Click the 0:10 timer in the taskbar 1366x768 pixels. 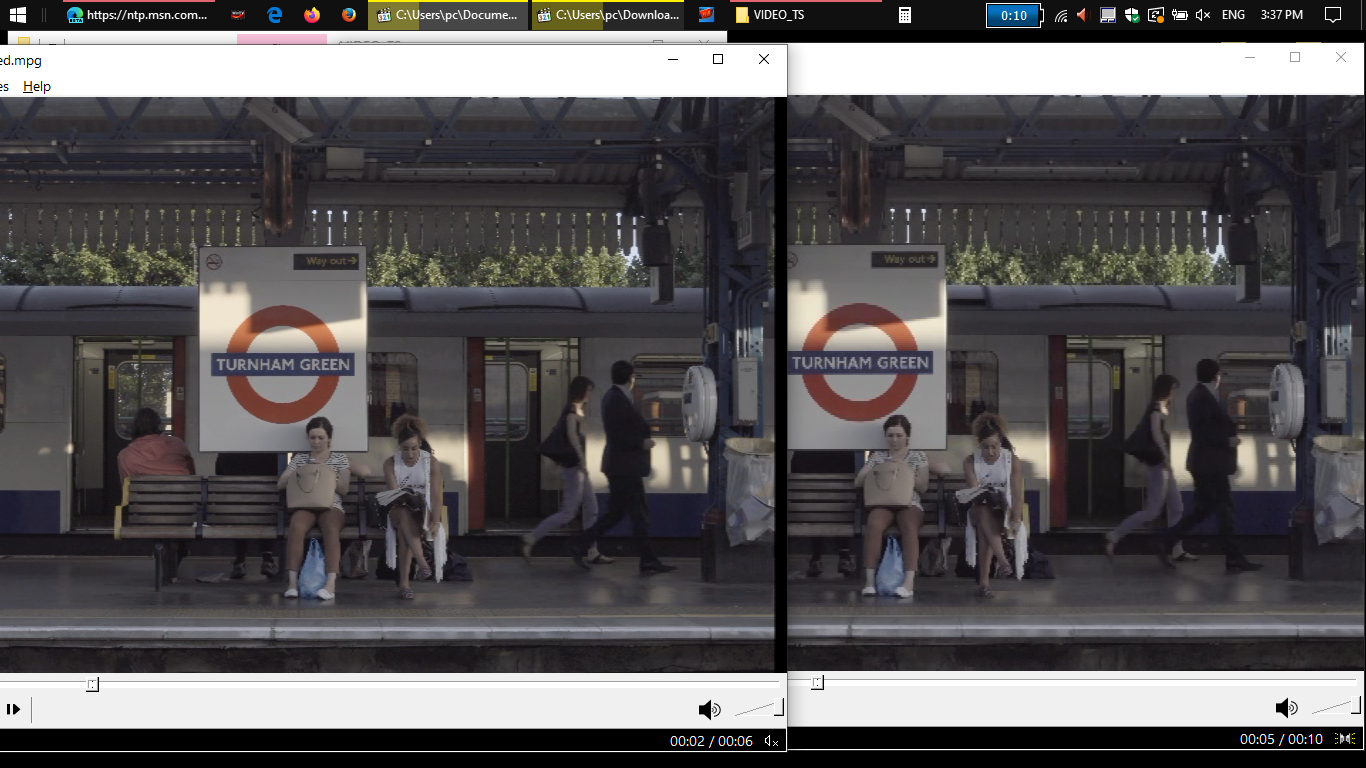[1013, 15]
